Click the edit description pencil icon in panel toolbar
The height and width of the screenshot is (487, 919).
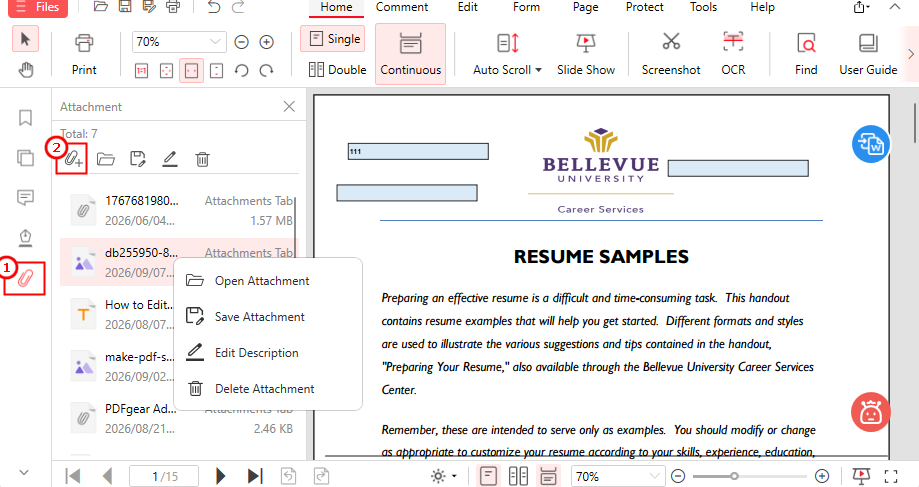point(170,159)
